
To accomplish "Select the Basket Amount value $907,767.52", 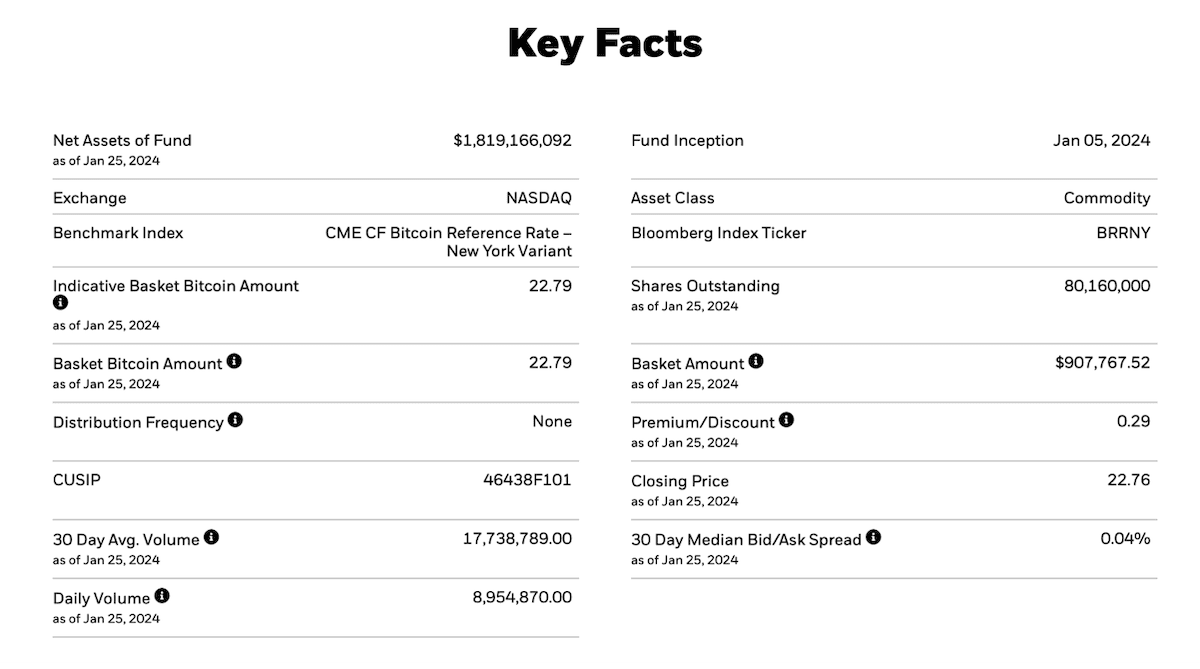I will [x=1103, y=362].
